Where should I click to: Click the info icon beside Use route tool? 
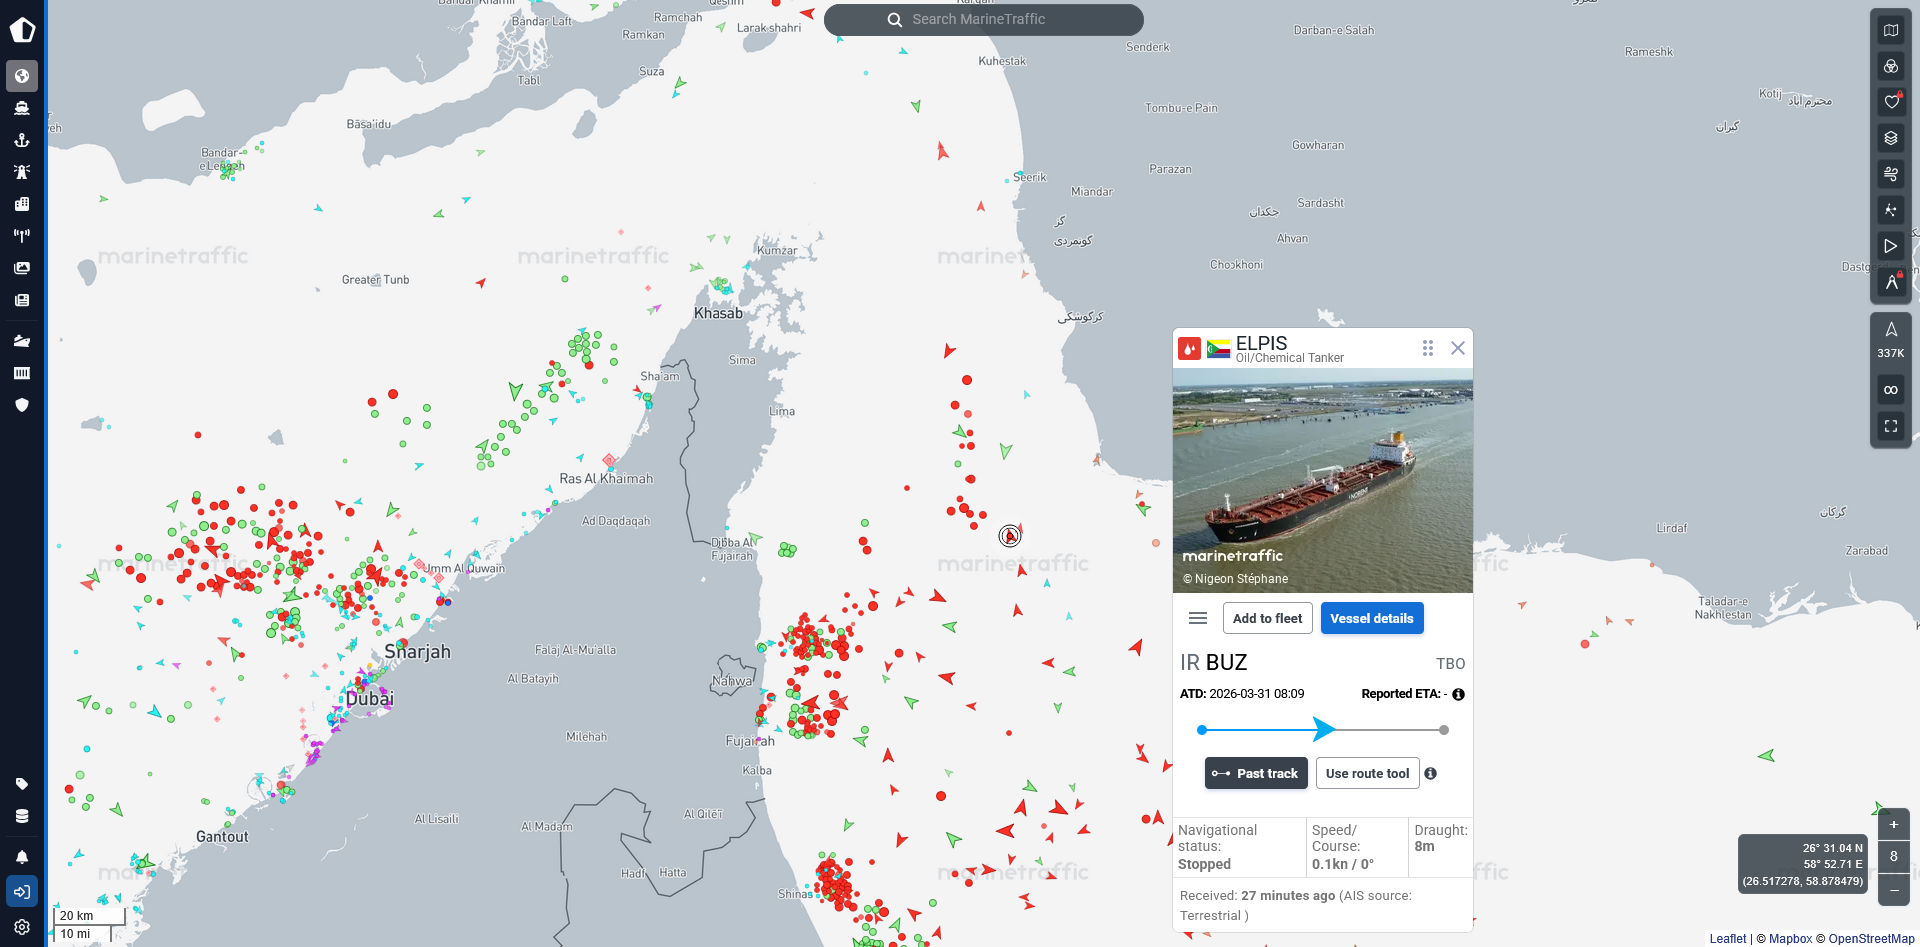(x=1431, y=773)
